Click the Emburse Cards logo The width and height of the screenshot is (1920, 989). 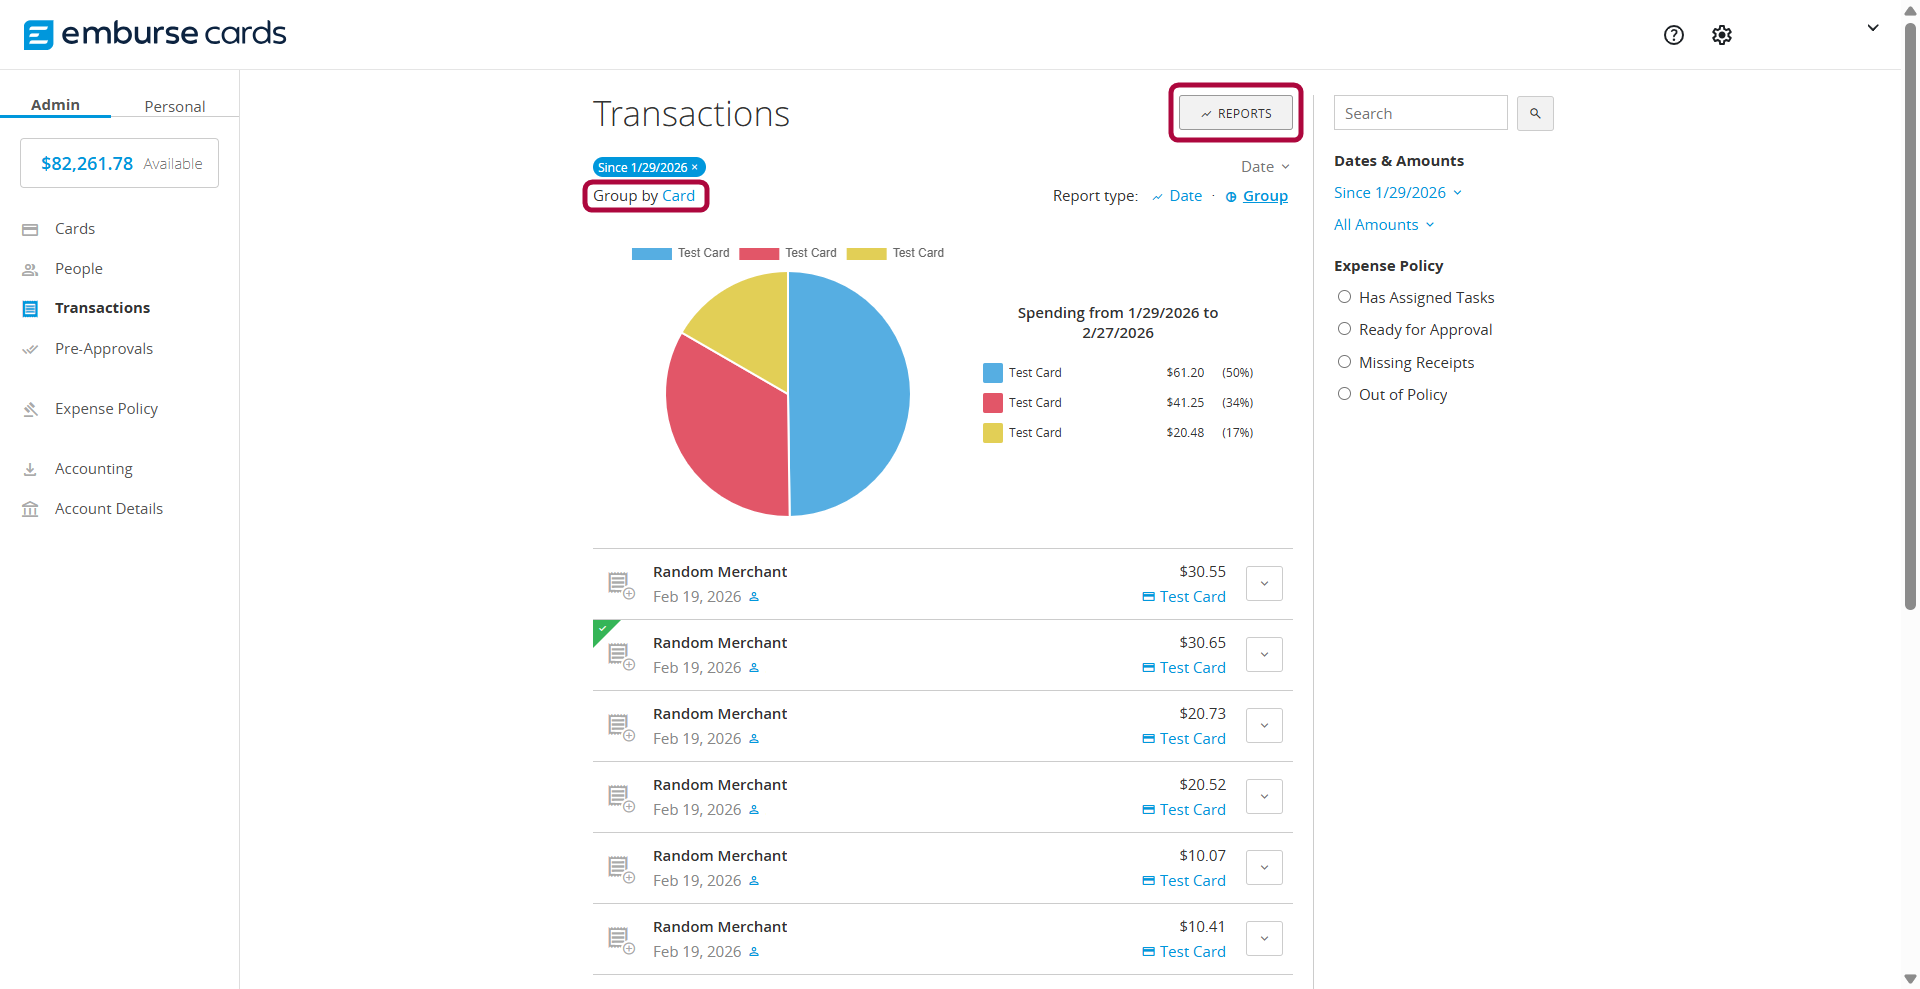[155, 34]
